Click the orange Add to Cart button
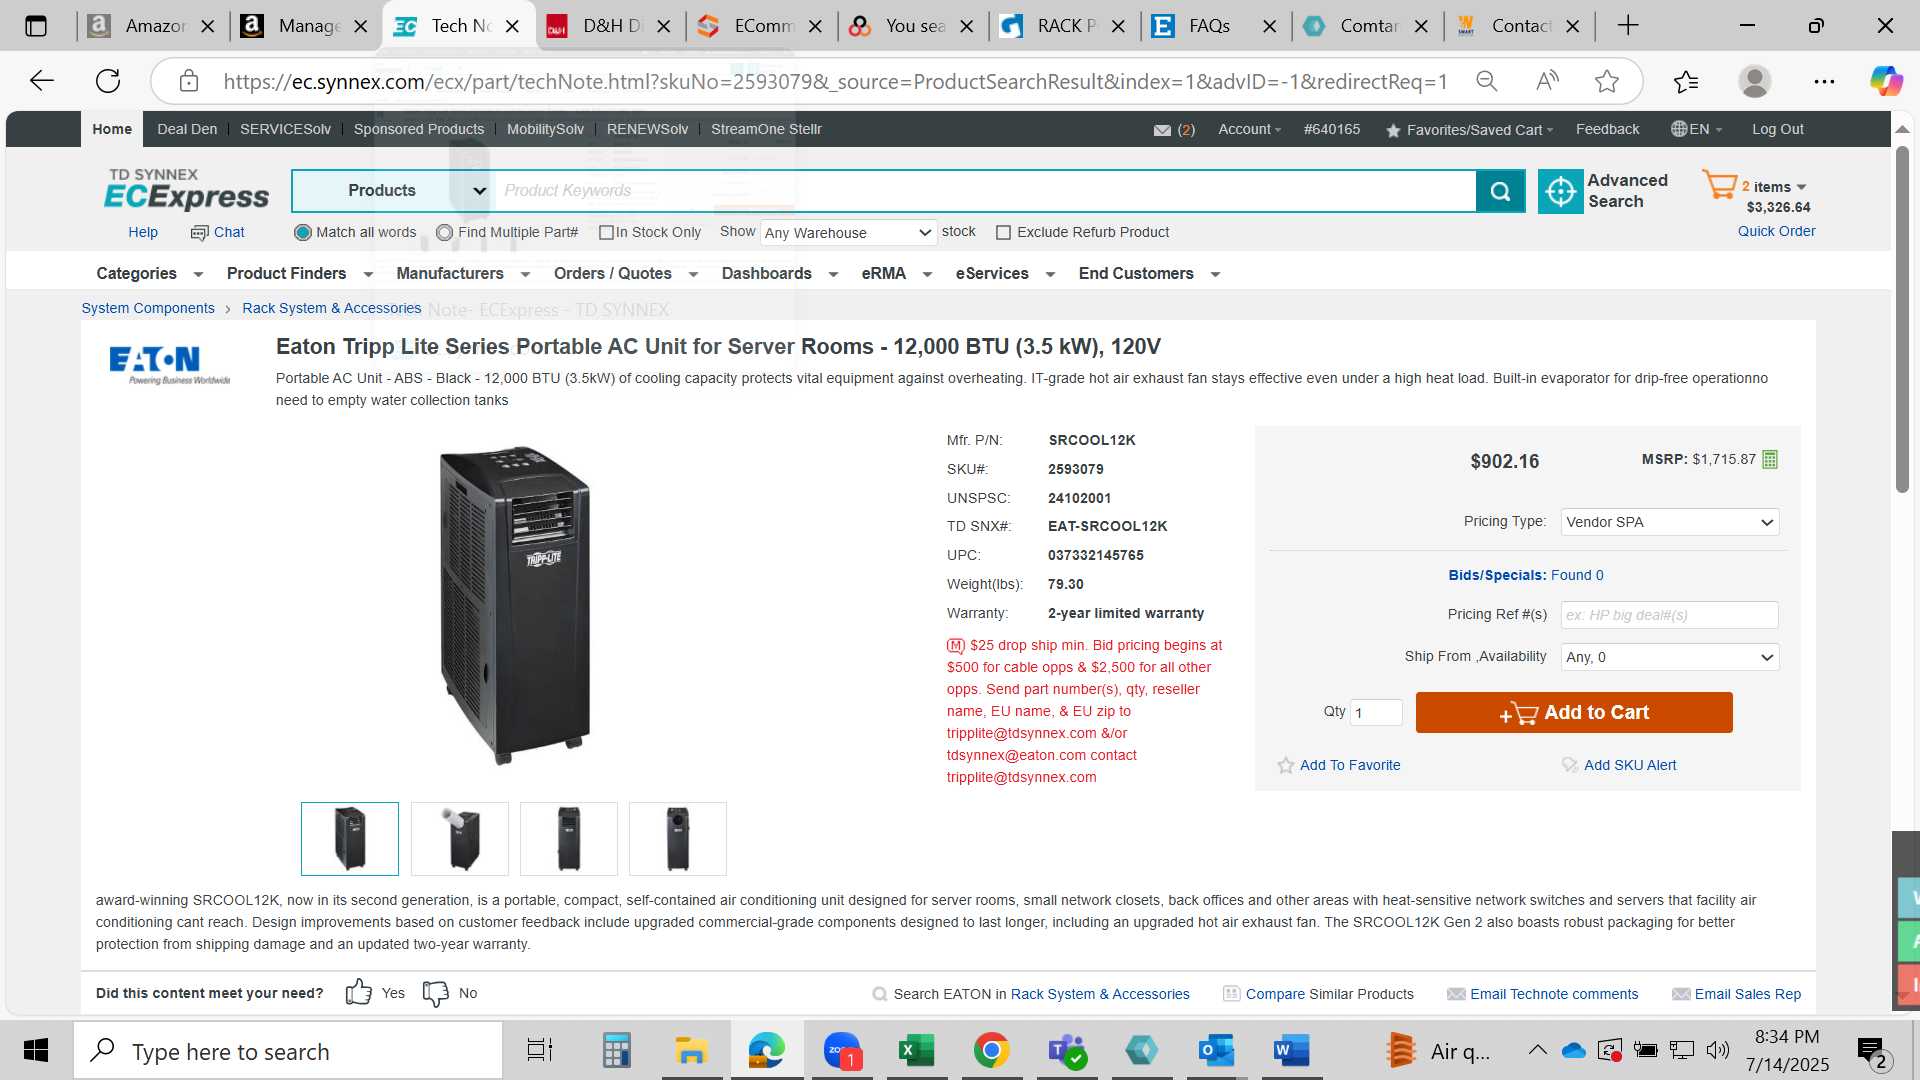The image size is (1920, 1080). pyautogui.click(x=1574, y=712)
